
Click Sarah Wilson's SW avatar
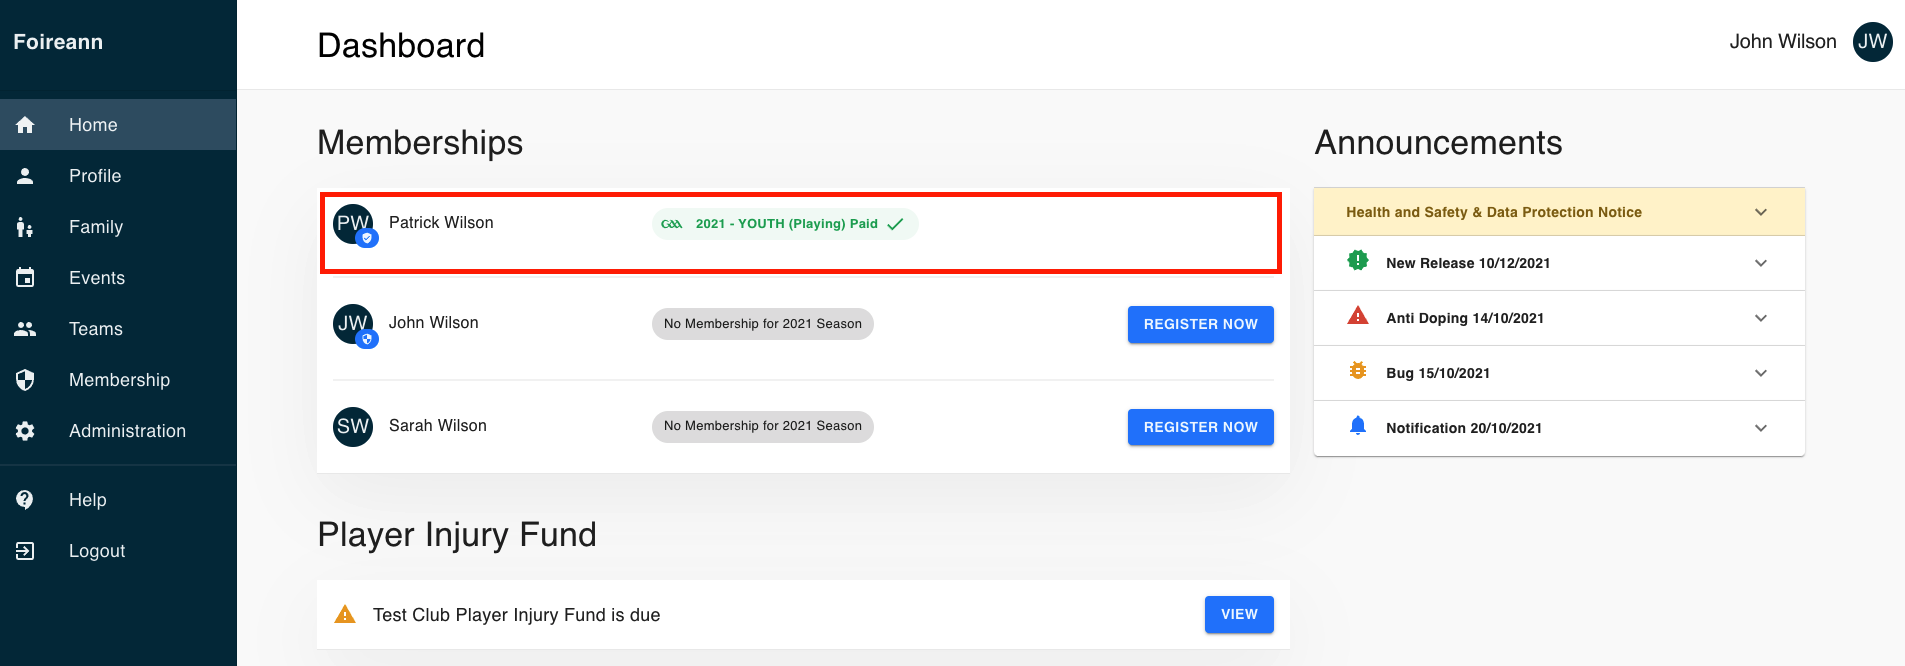tap(353, 427)
